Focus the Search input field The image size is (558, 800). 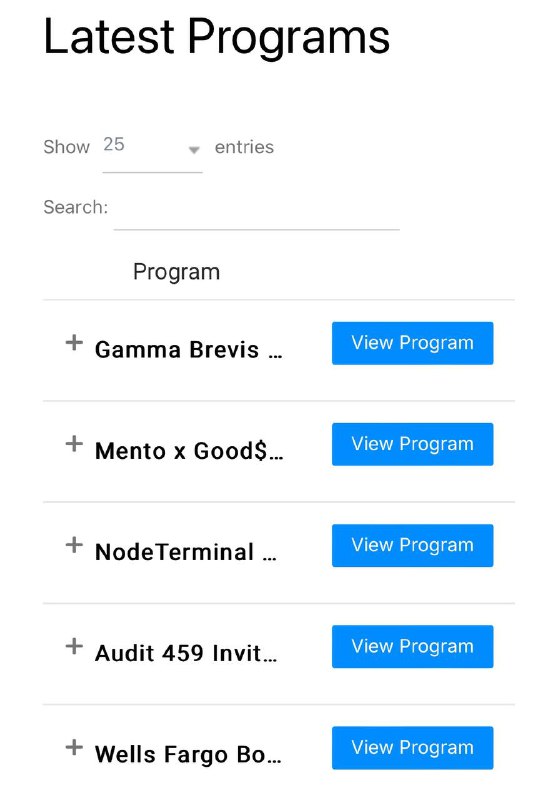pyautogui.click(x=257, y=209)
